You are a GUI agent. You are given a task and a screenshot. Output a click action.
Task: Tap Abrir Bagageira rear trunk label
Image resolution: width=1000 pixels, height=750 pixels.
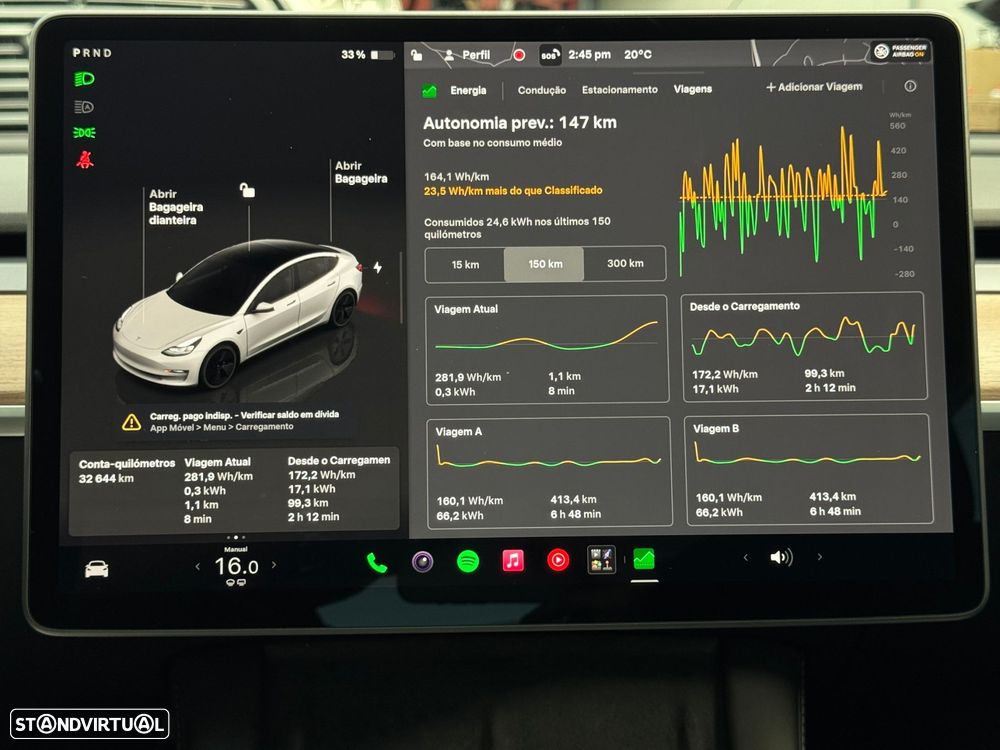361,172
